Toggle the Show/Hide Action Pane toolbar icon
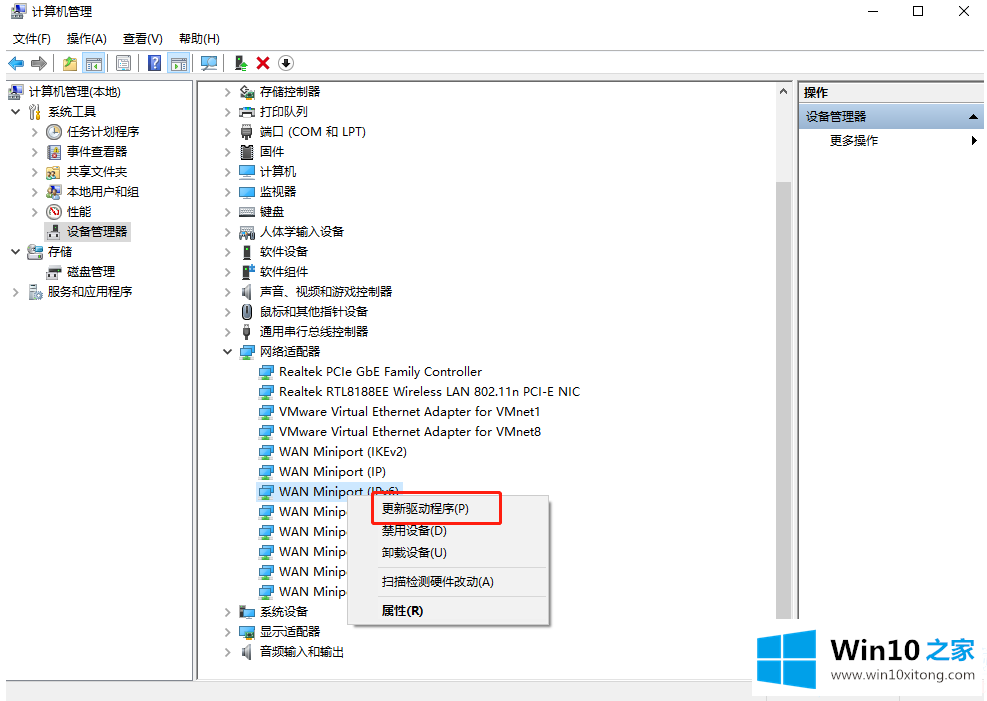This screenshot has width=987, height=701. coord(179,63)
